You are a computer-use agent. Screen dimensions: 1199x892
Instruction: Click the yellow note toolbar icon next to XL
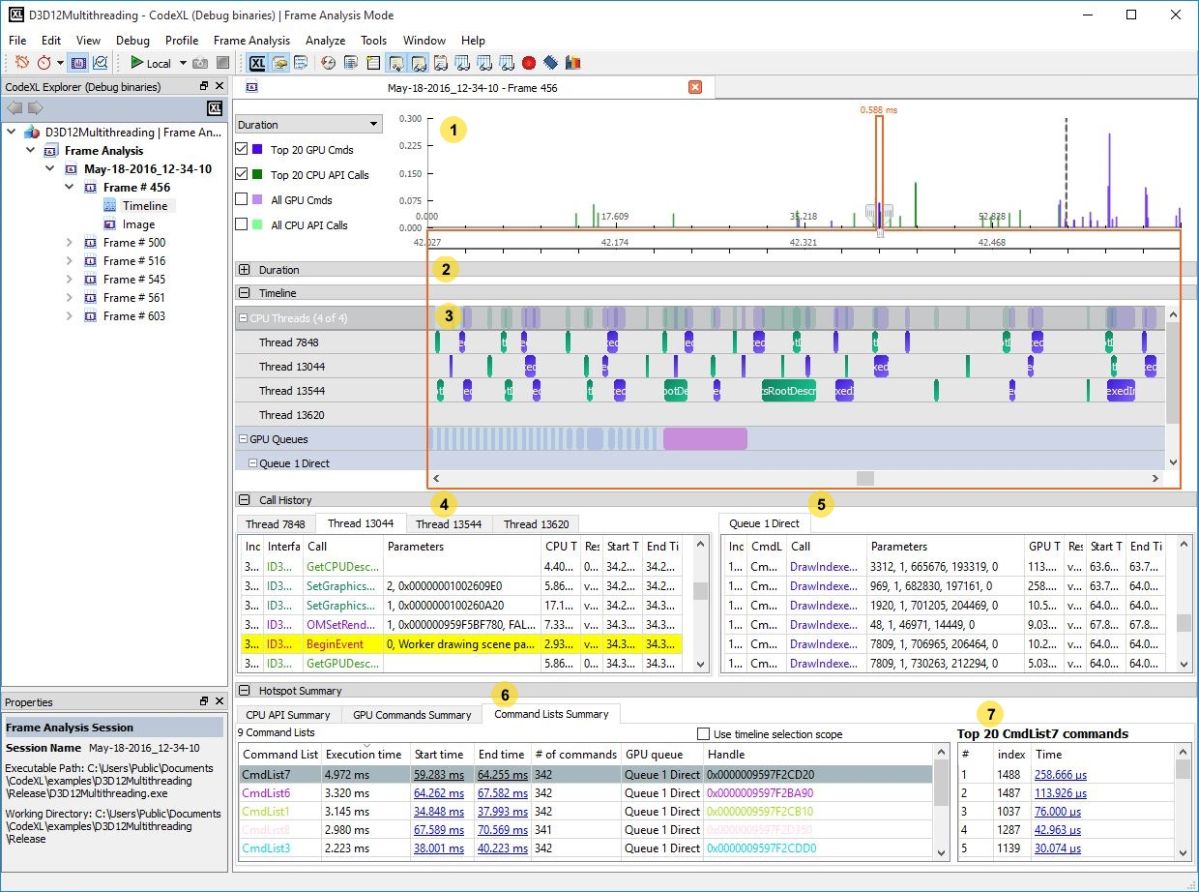click(x=280, y=63)
